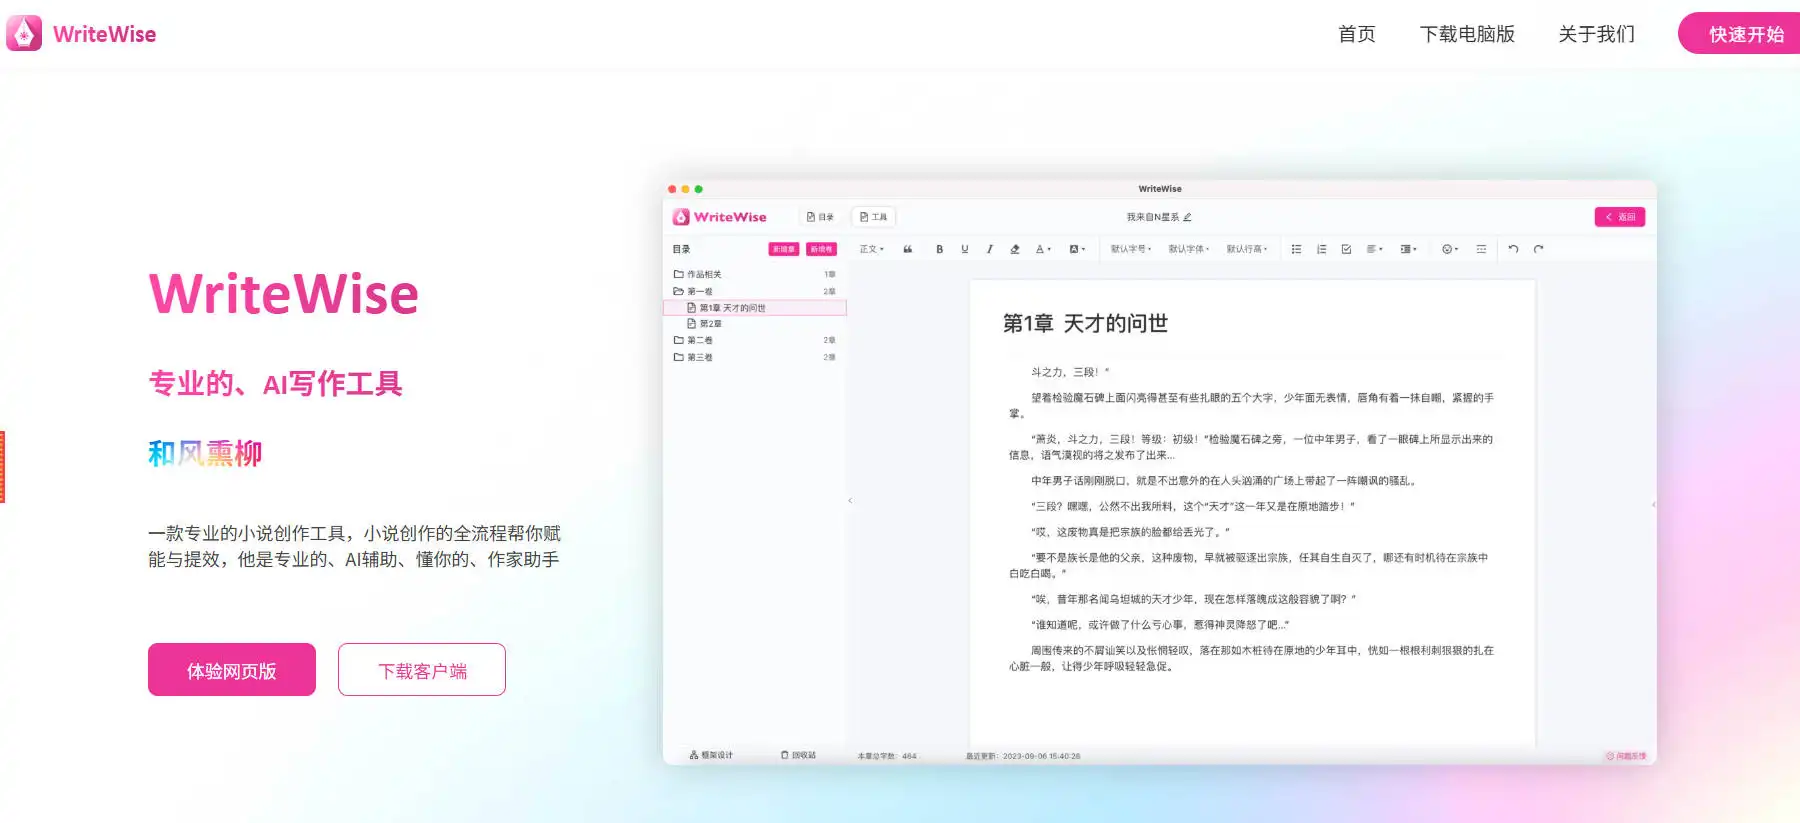This screenshot has height=823, width=1800.
Task: Collapse the catalog sidebar using the arrow handle
Action: (x=850, y=500)
